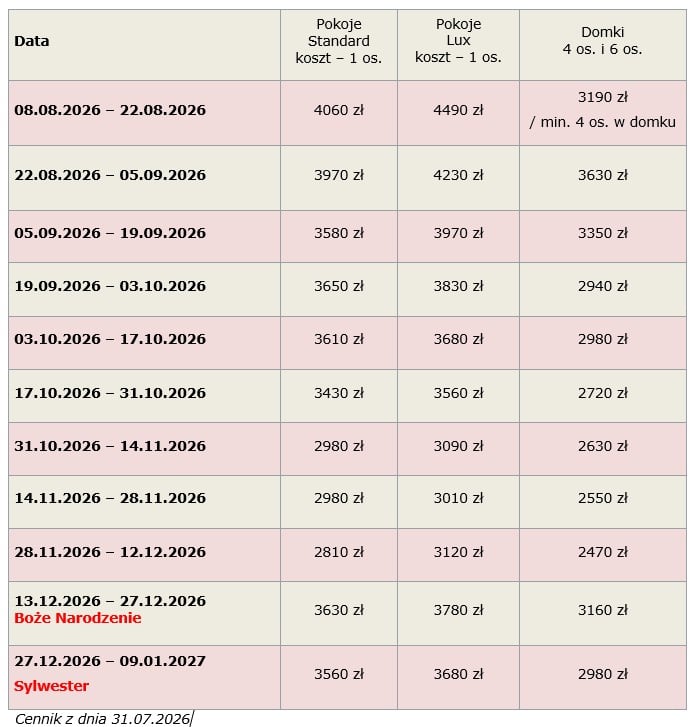Select the 3610 zł Standard price
This screenshot has height=727, width=692.
339,339
